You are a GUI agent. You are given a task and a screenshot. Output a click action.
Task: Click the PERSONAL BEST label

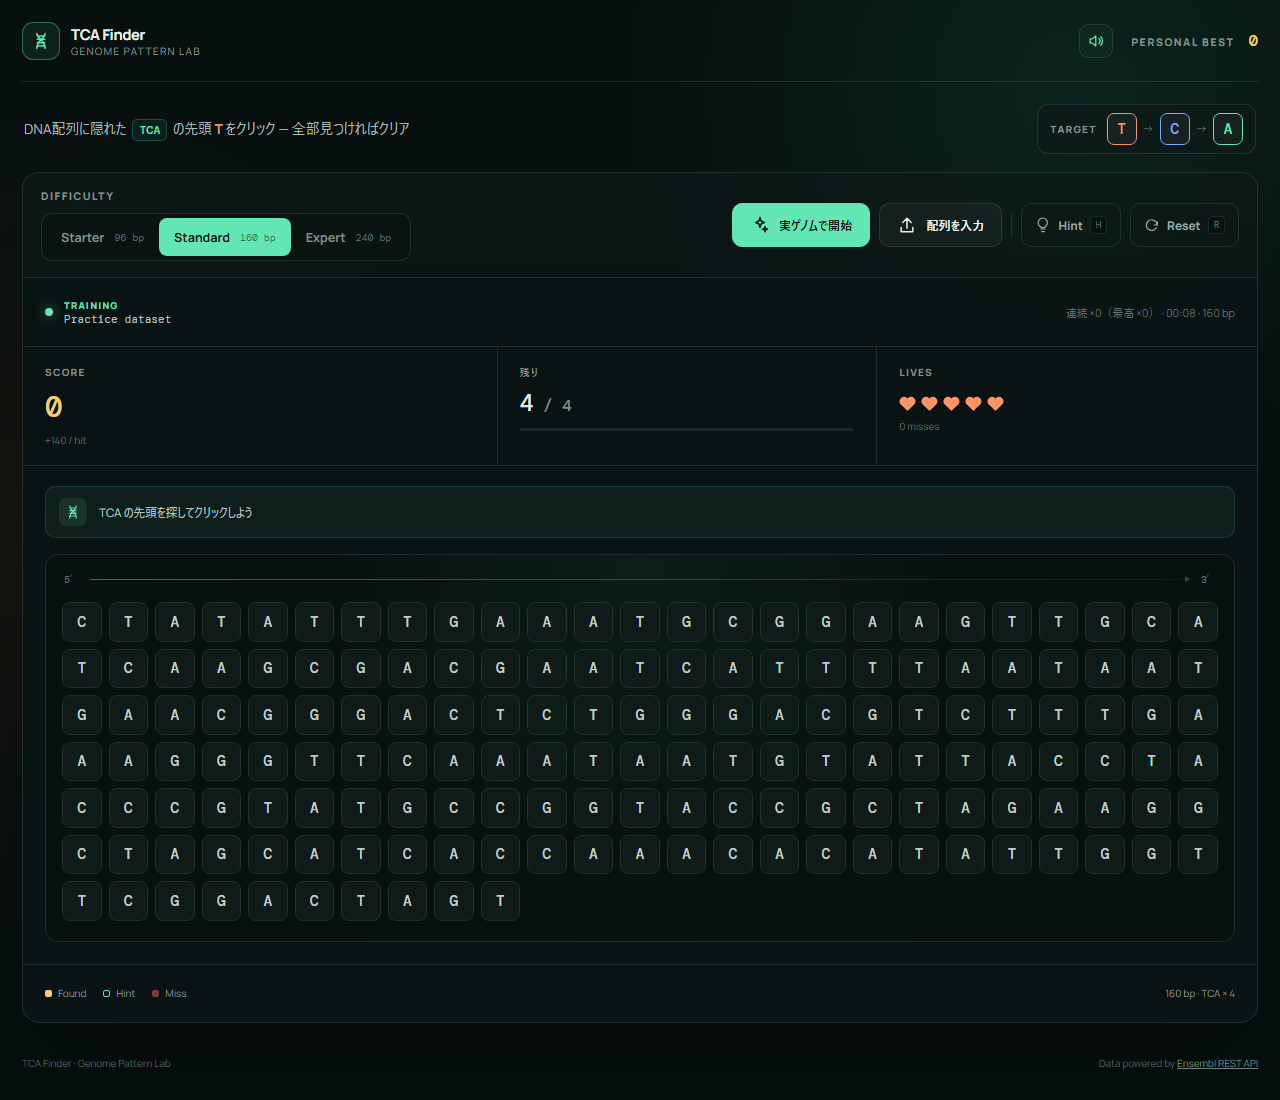tap(1182, 42)
